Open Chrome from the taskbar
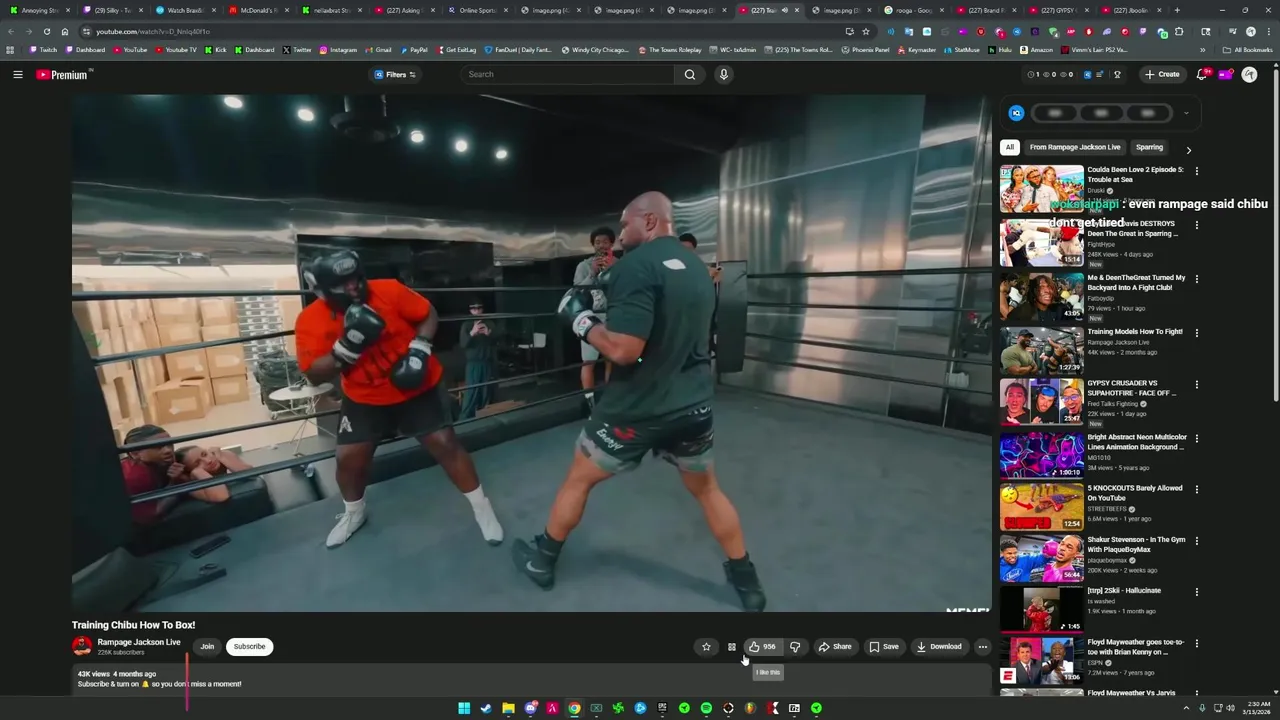 pyautogui.click(x=574, y=708)
